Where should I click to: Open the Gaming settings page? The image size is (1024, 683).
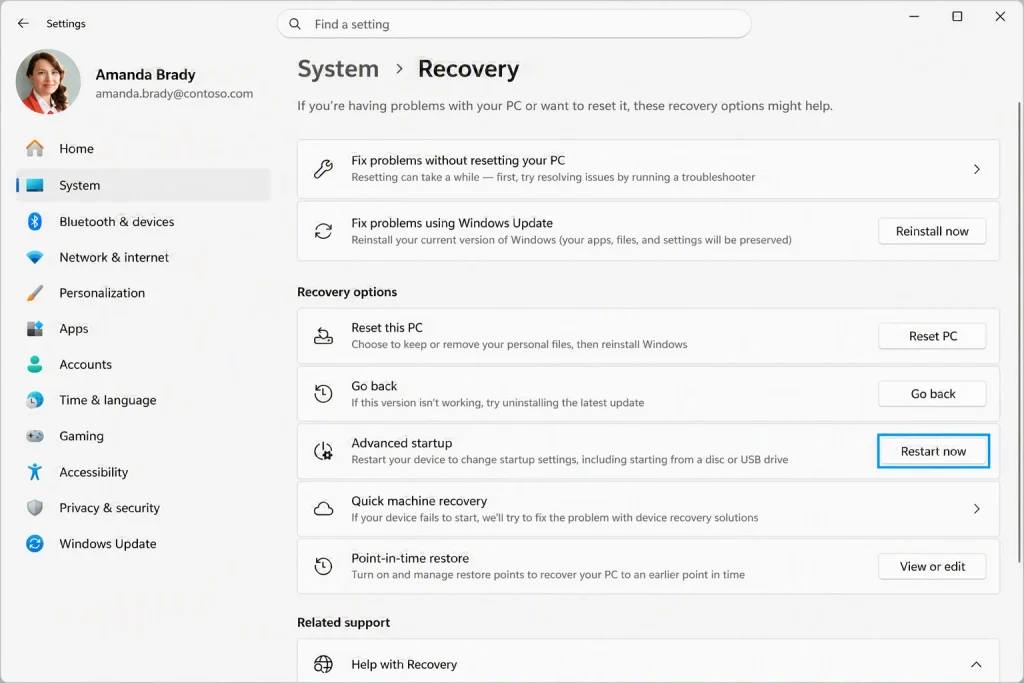tap(143, 436)
